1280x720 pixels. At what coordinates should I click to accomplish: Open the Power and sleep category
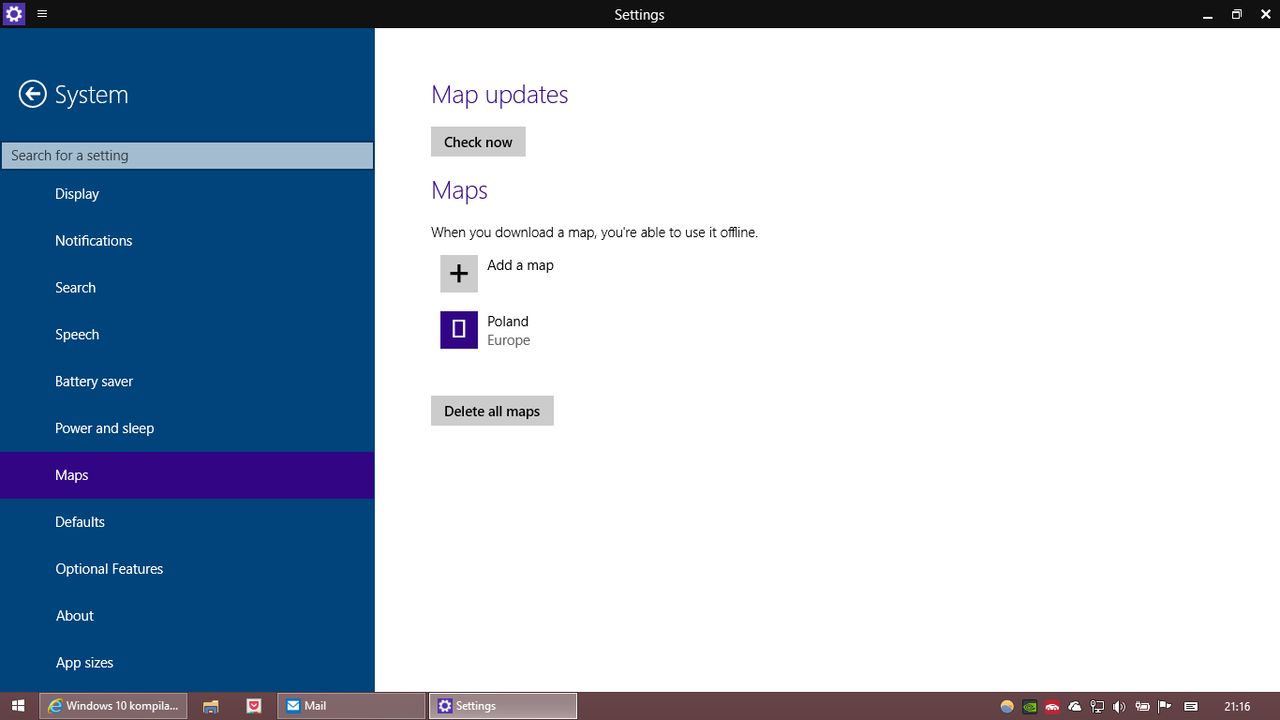pos(187,428)
